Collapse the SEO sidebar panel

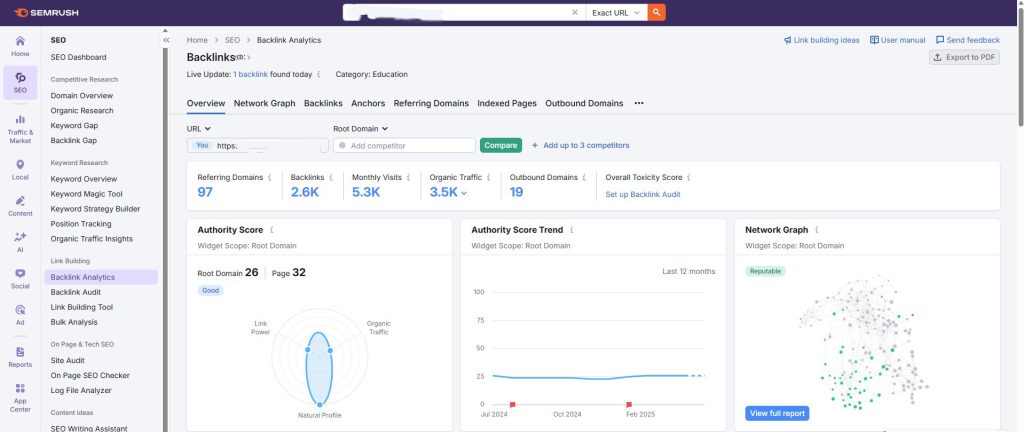click(166, 39)
